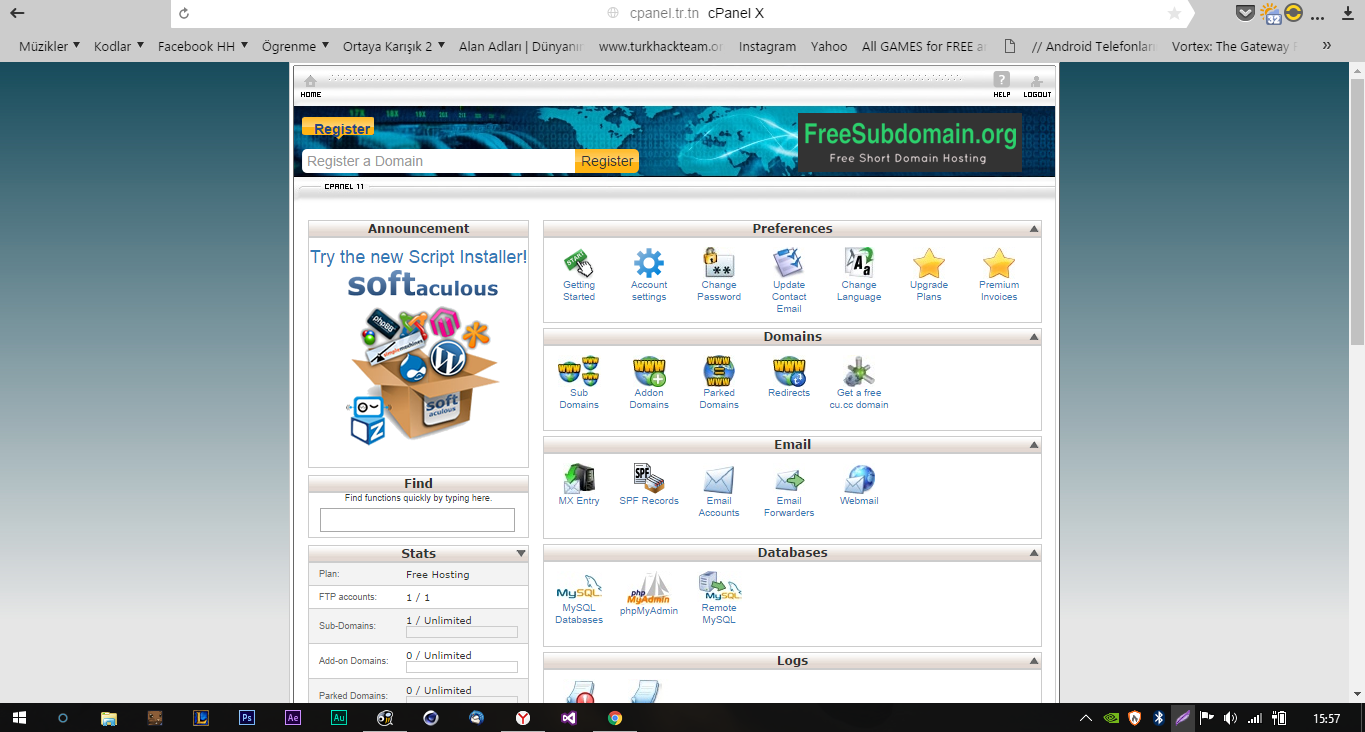Click the Register button beside domain field
Image resolution: width=1365 pixels, height=732 pixels.
607,161
